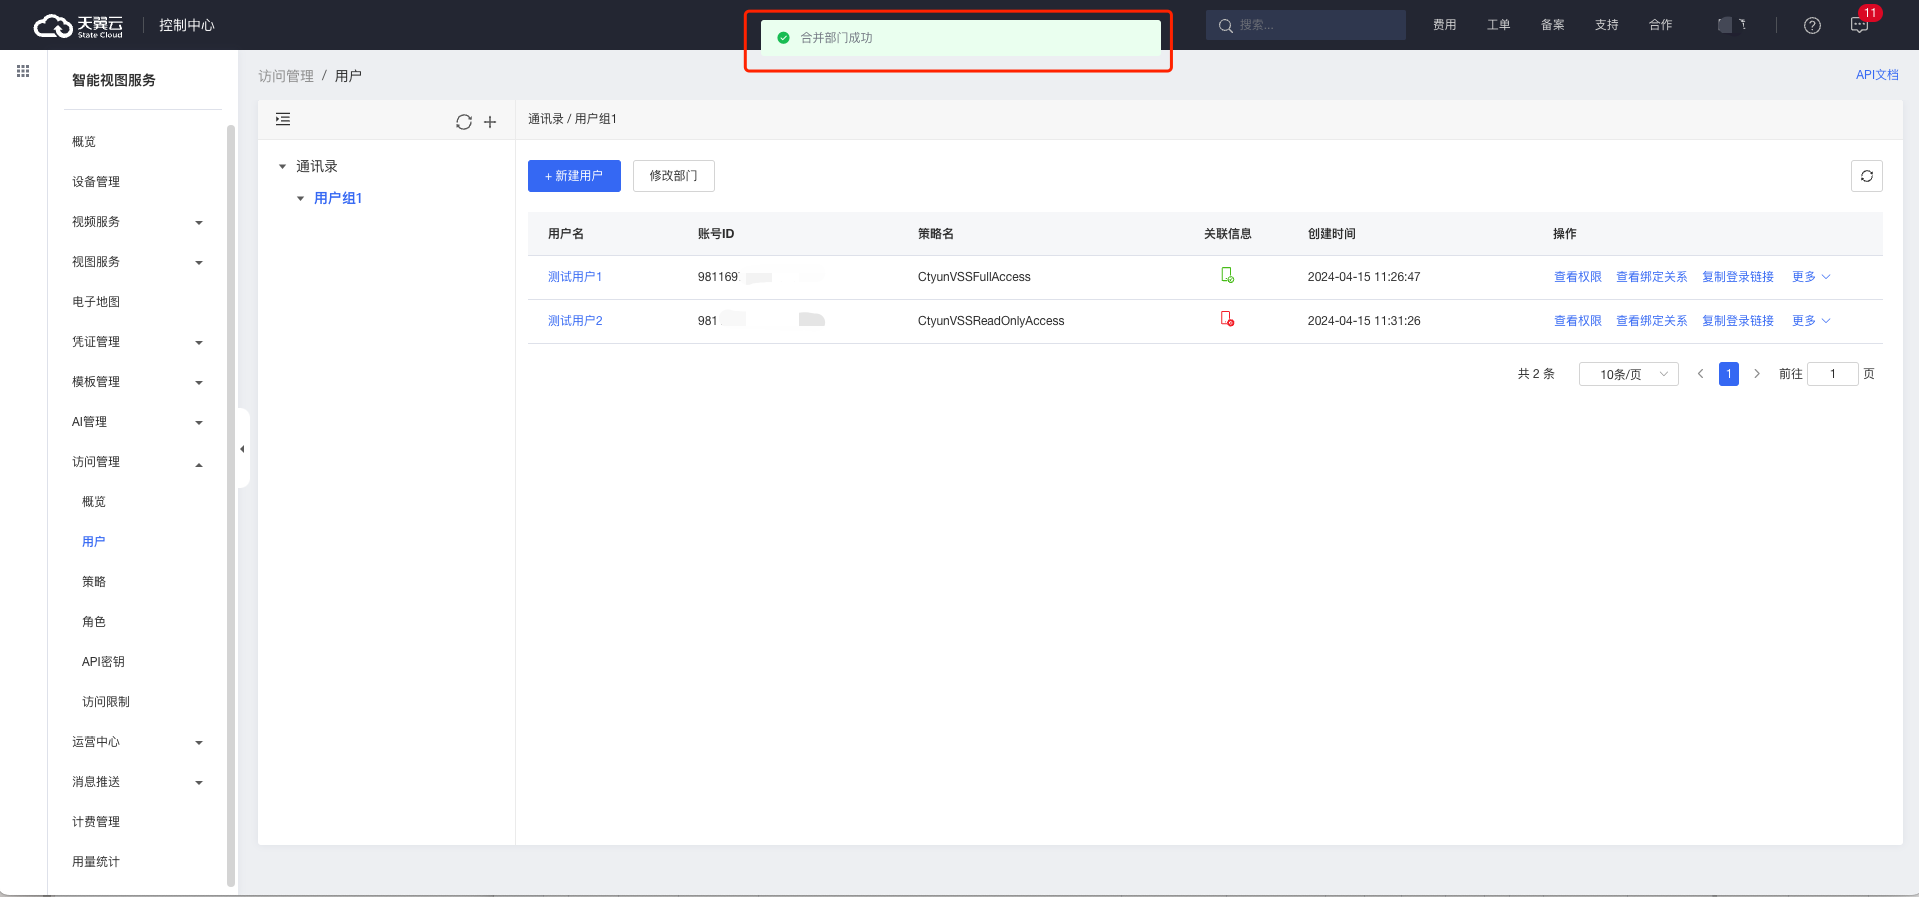Screen dimensions: 1919x897
Task: Collapse the sidebar with the arrow handle
Action: (242, 449)
